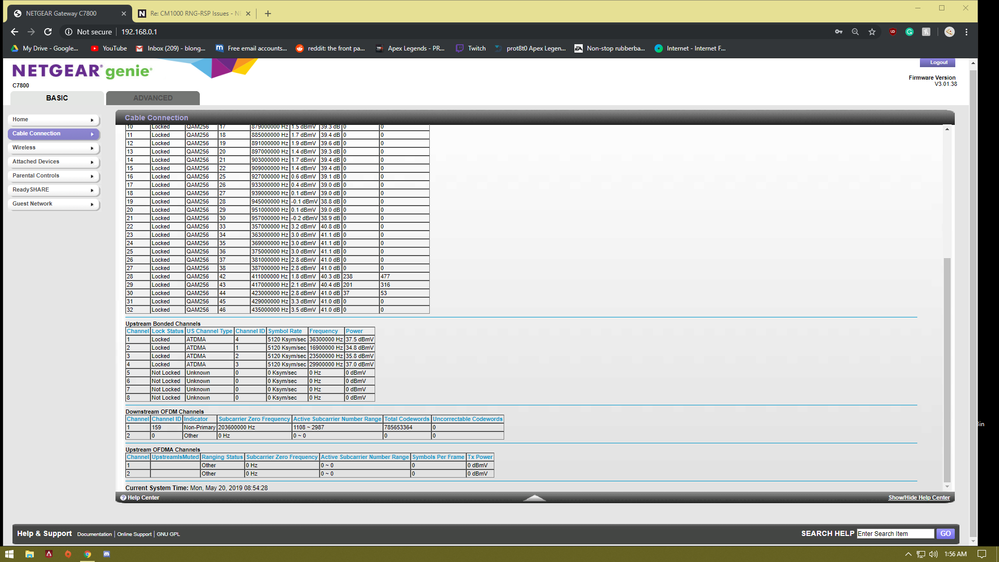999x562 pixels.
Task: Expand help panel with up triangle
Action: click(x=535, y=498)
